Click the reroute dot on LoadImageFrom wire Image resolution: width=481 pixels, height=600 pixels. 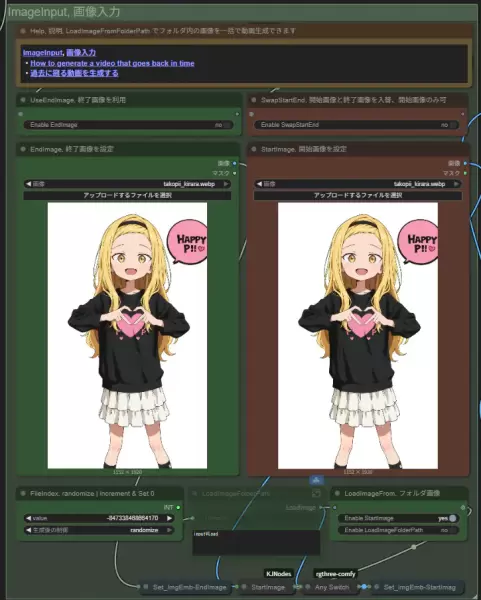coord(414,547)
